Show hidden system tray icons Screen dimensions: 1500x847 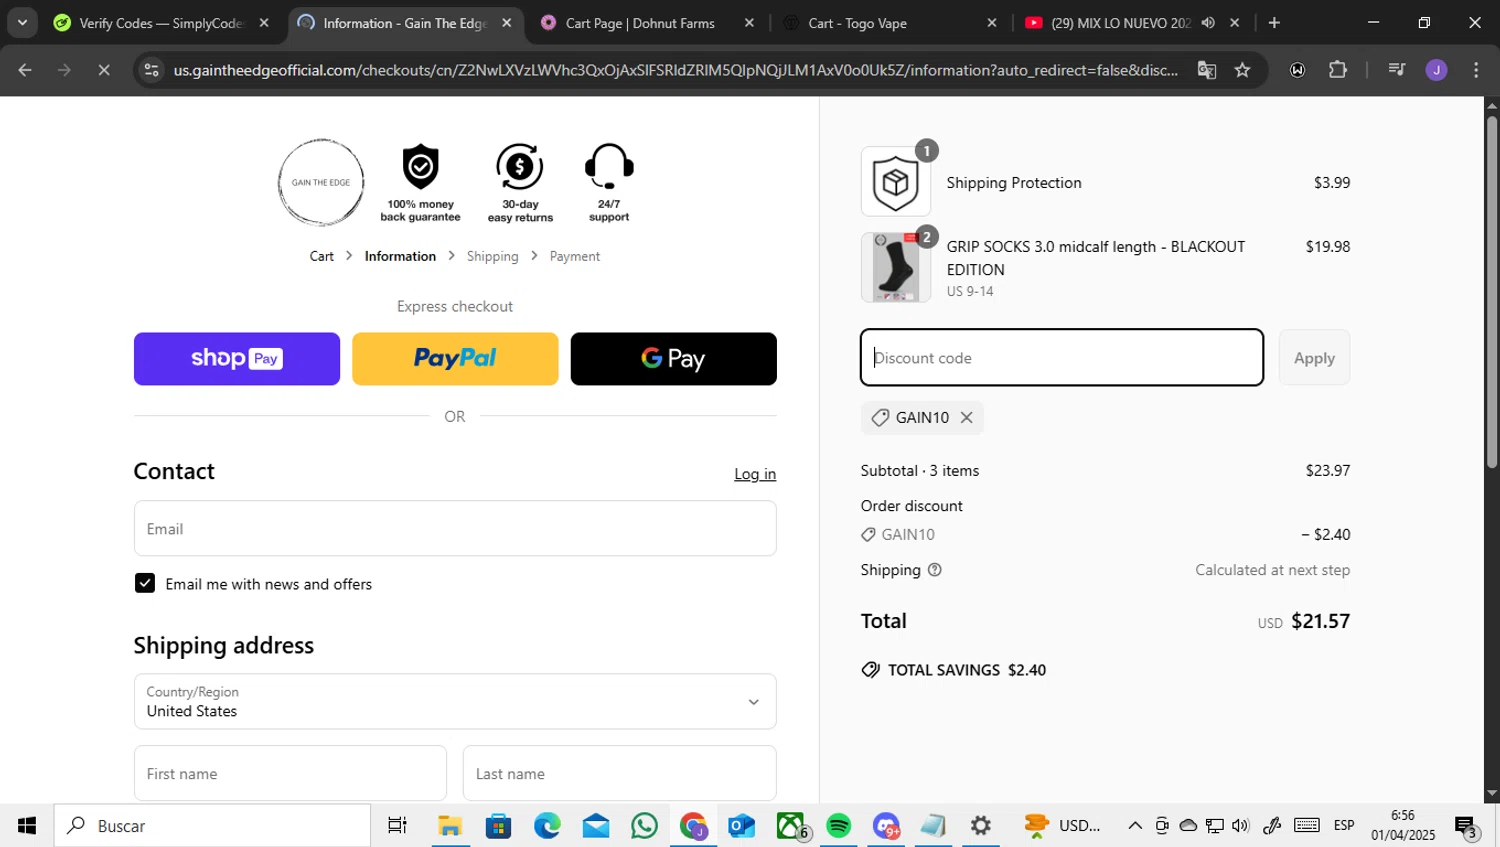tap(1135, 826)
